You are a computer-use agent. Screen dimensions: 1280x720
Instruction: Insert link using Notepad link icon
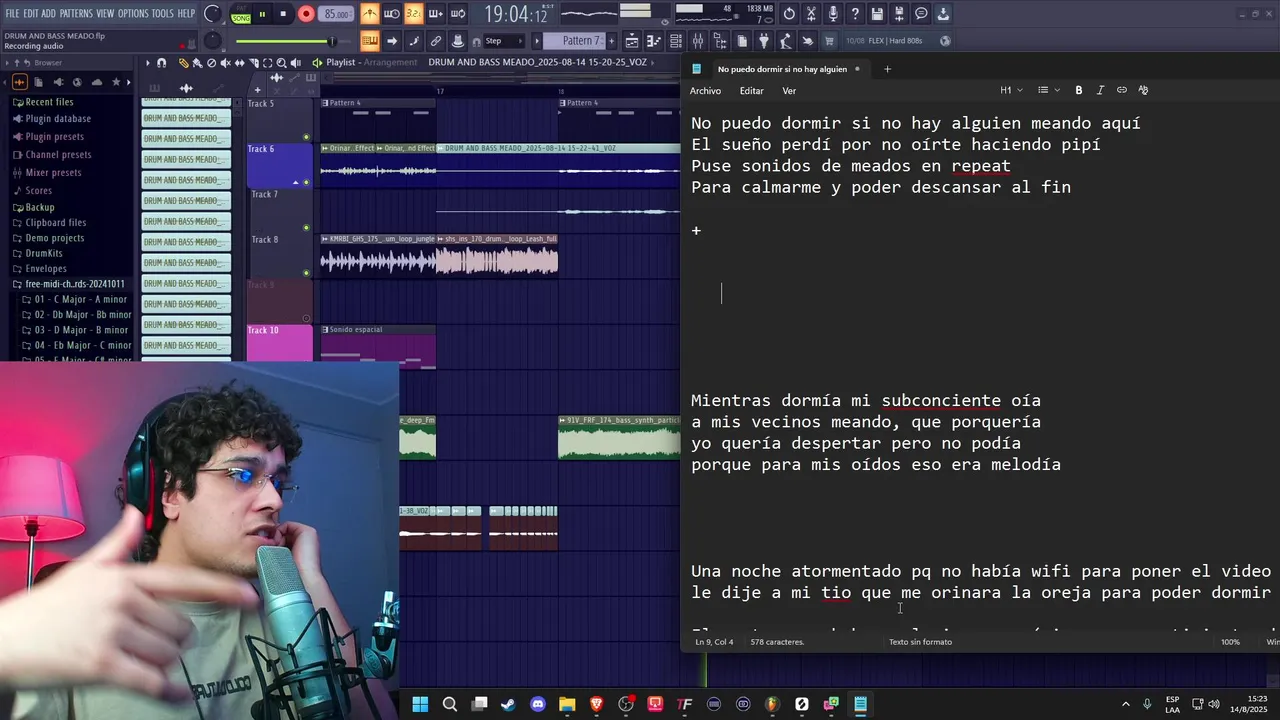(x=1122, y=90)
